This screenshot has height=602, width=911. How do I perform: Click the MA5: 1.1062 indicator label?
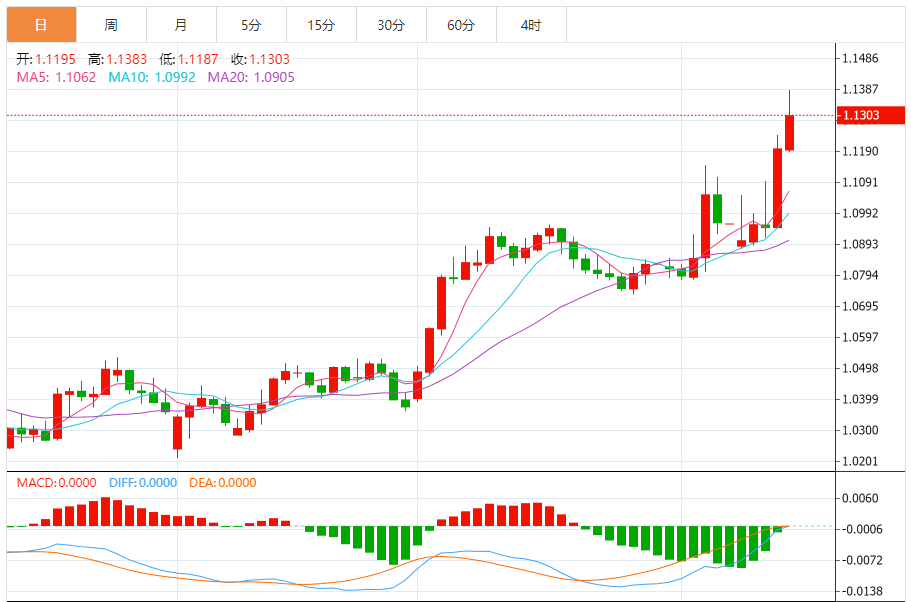click(56, 77)
